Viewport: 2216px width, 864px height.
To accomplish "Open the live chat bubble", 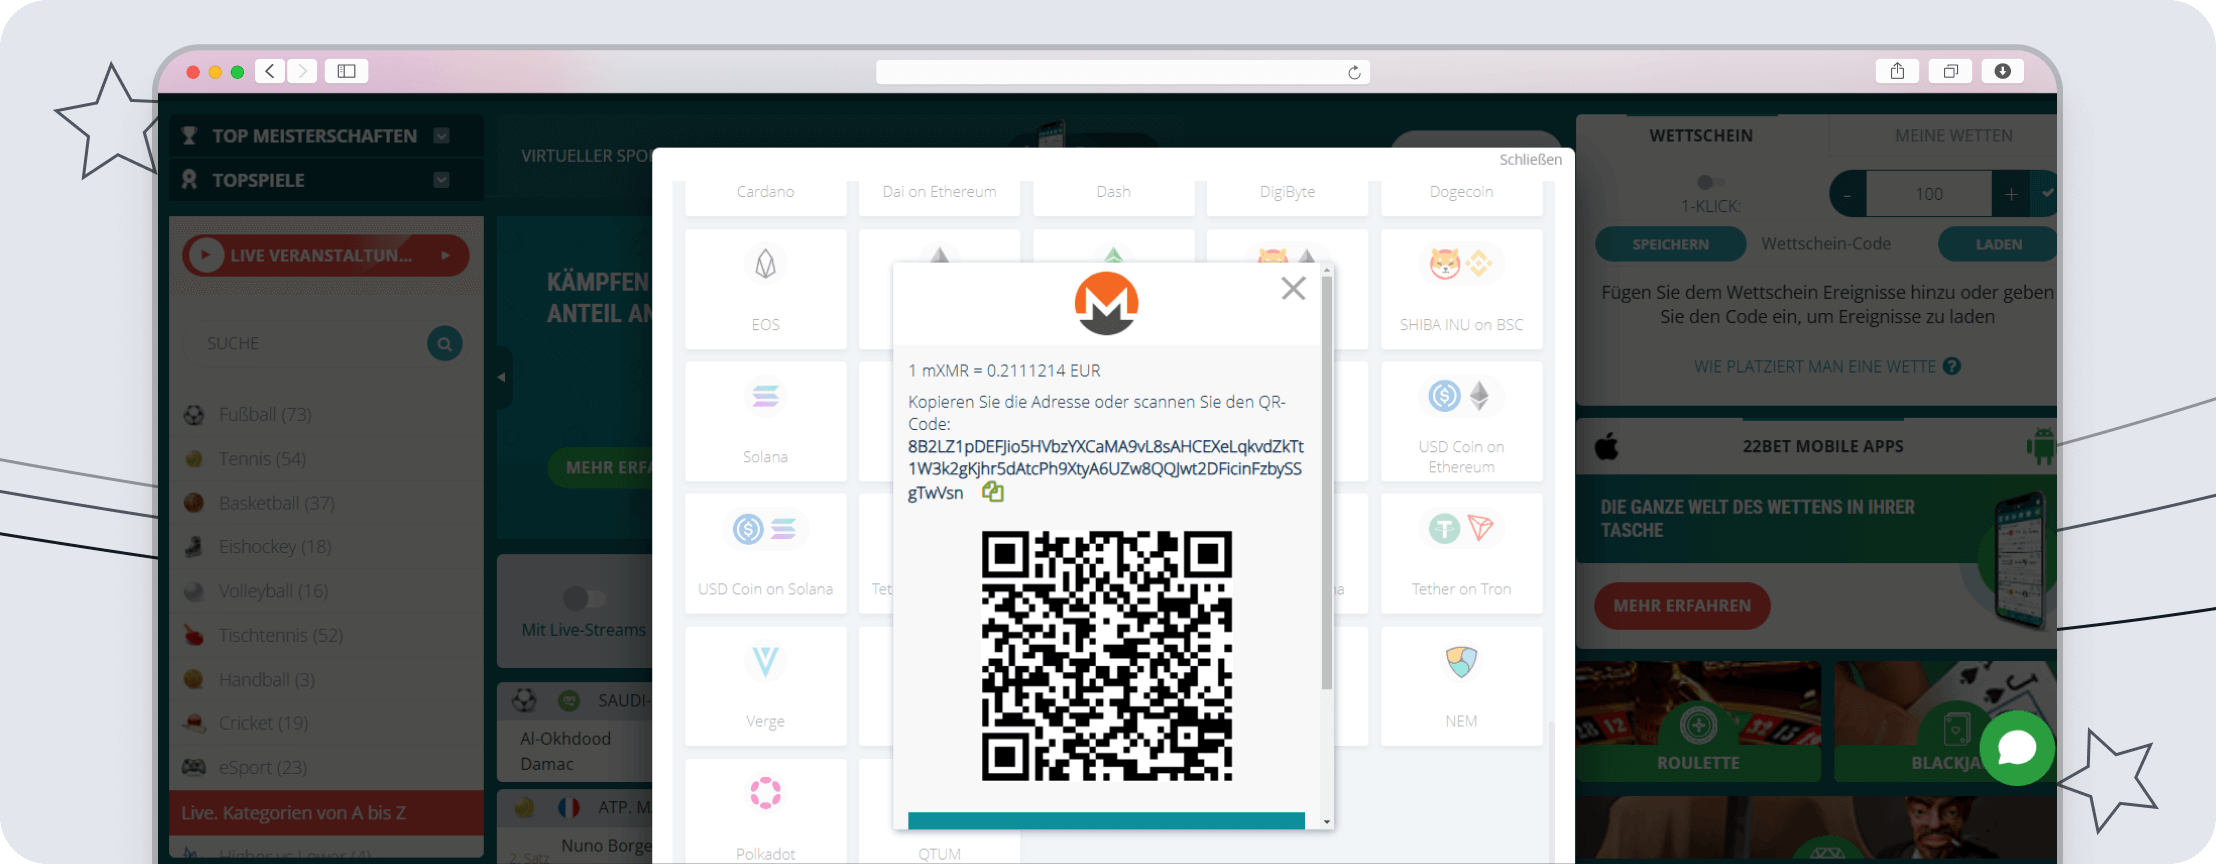I will (x=2017, y=748).
